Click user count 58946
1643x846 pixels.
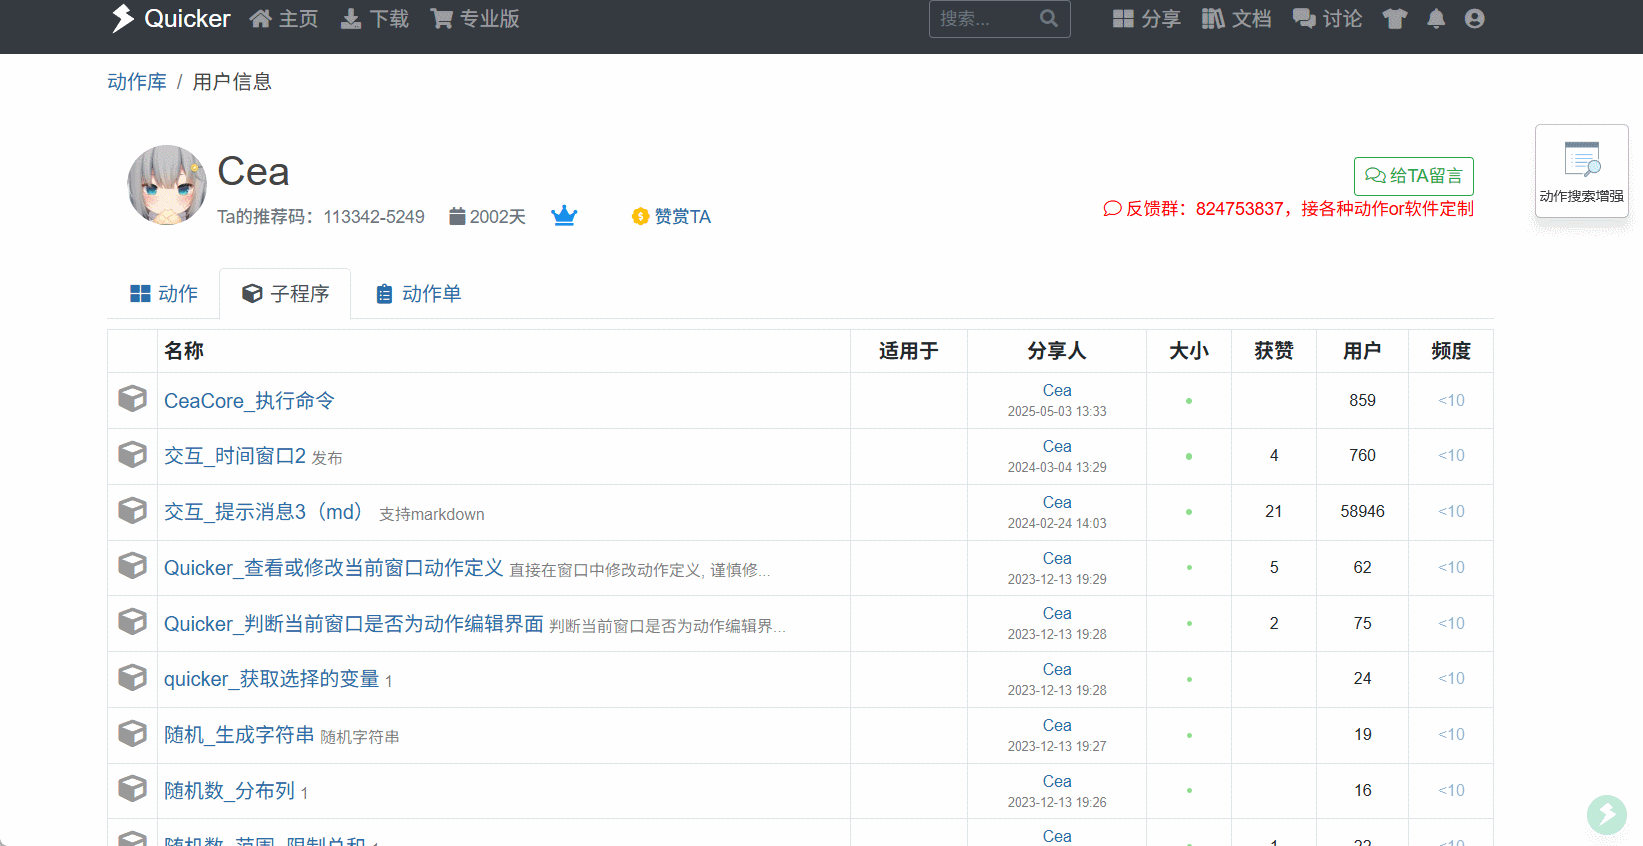(x=1362, y=512)
